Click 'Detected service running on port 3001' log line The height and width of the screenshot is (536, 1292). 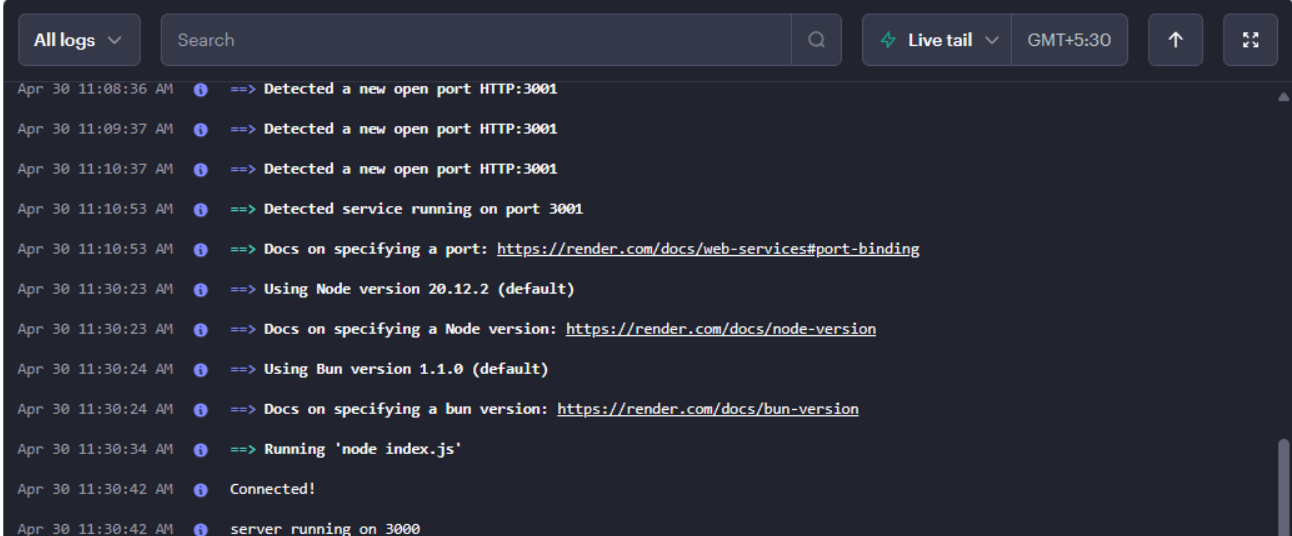[423, 209]
